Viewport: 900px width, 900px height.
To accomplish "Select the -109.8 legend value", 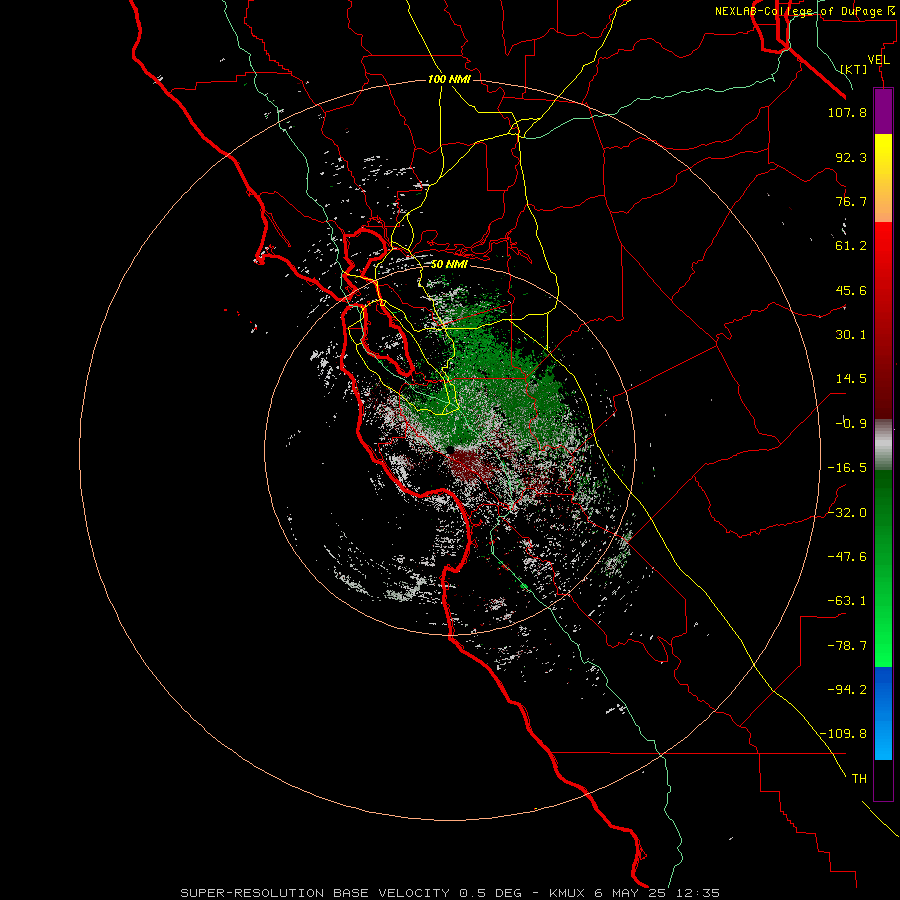I will tap(843, 734).
